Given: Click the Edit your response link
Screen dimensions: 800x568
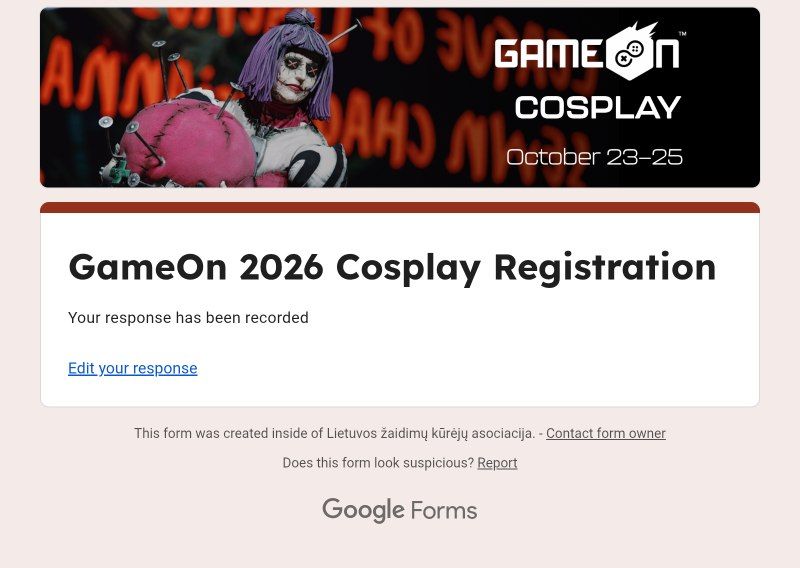Looking at the screenshot, I should point(133,368).
